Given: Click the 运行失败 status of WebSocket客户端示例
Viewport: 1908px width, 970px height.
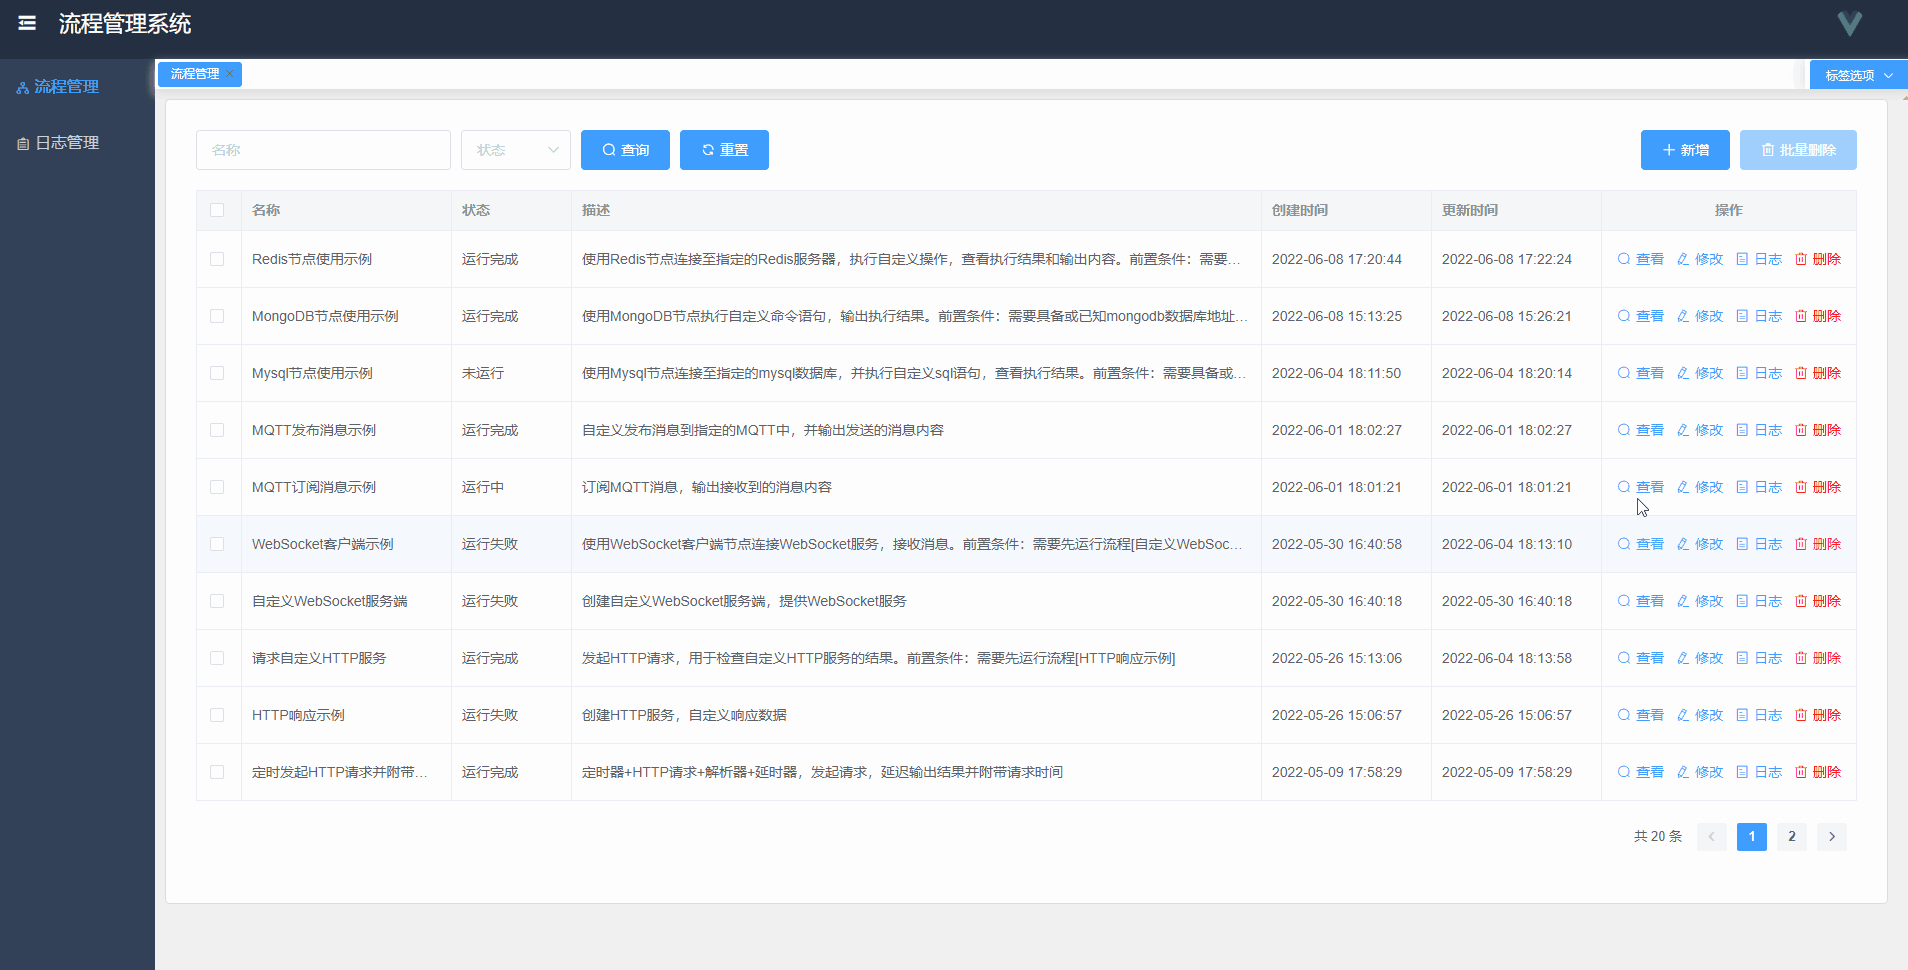Looking at the screenshot, I should click(490, 544).
